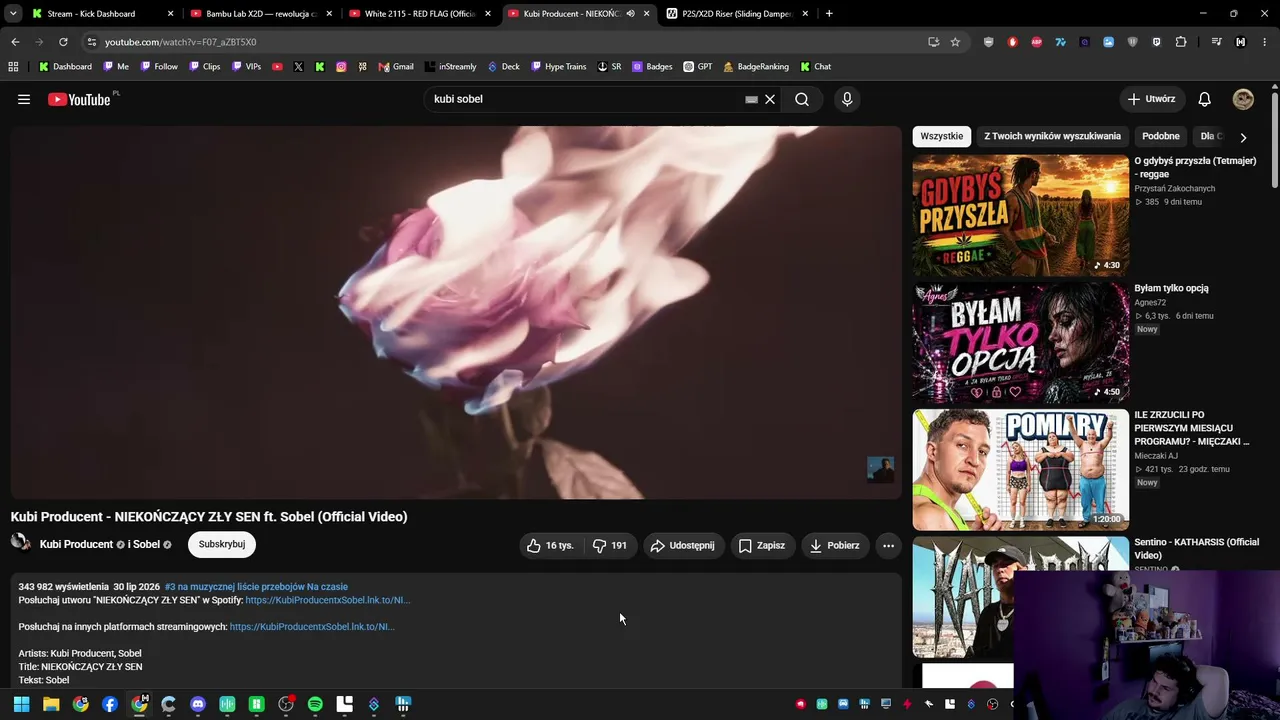Click the YouTube search input field
Screen dimensions: 1280x720
pyautogui.click(x=585, y=99)
